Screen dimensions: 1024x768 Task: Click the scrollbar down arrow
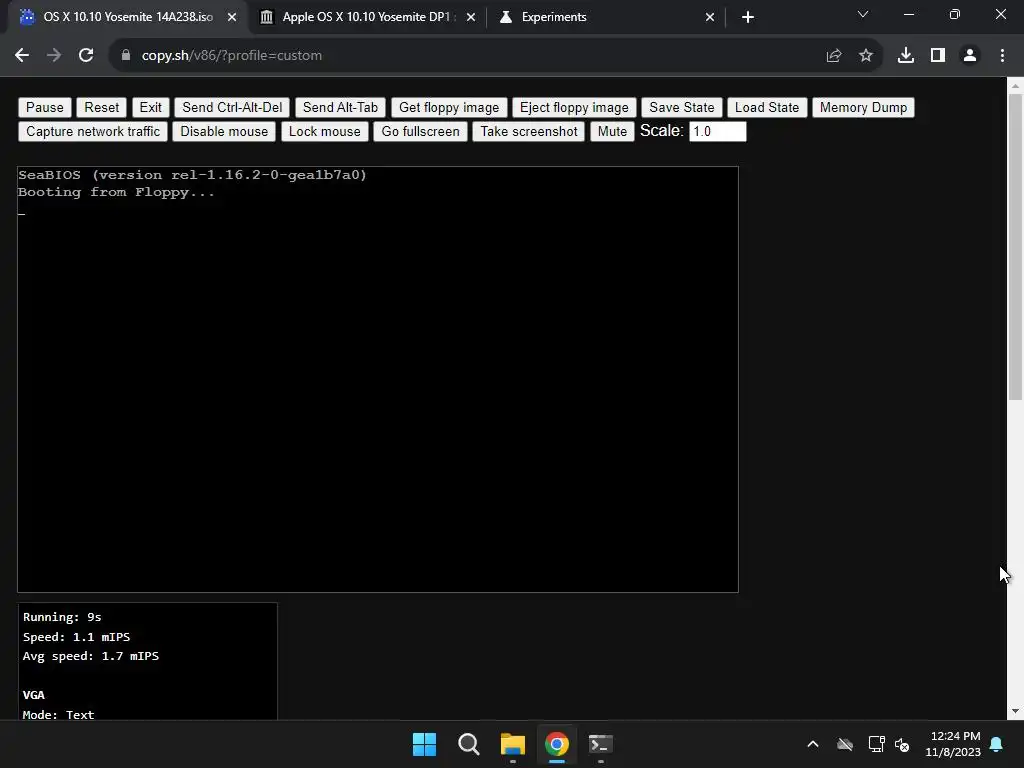click(1015, 711)
